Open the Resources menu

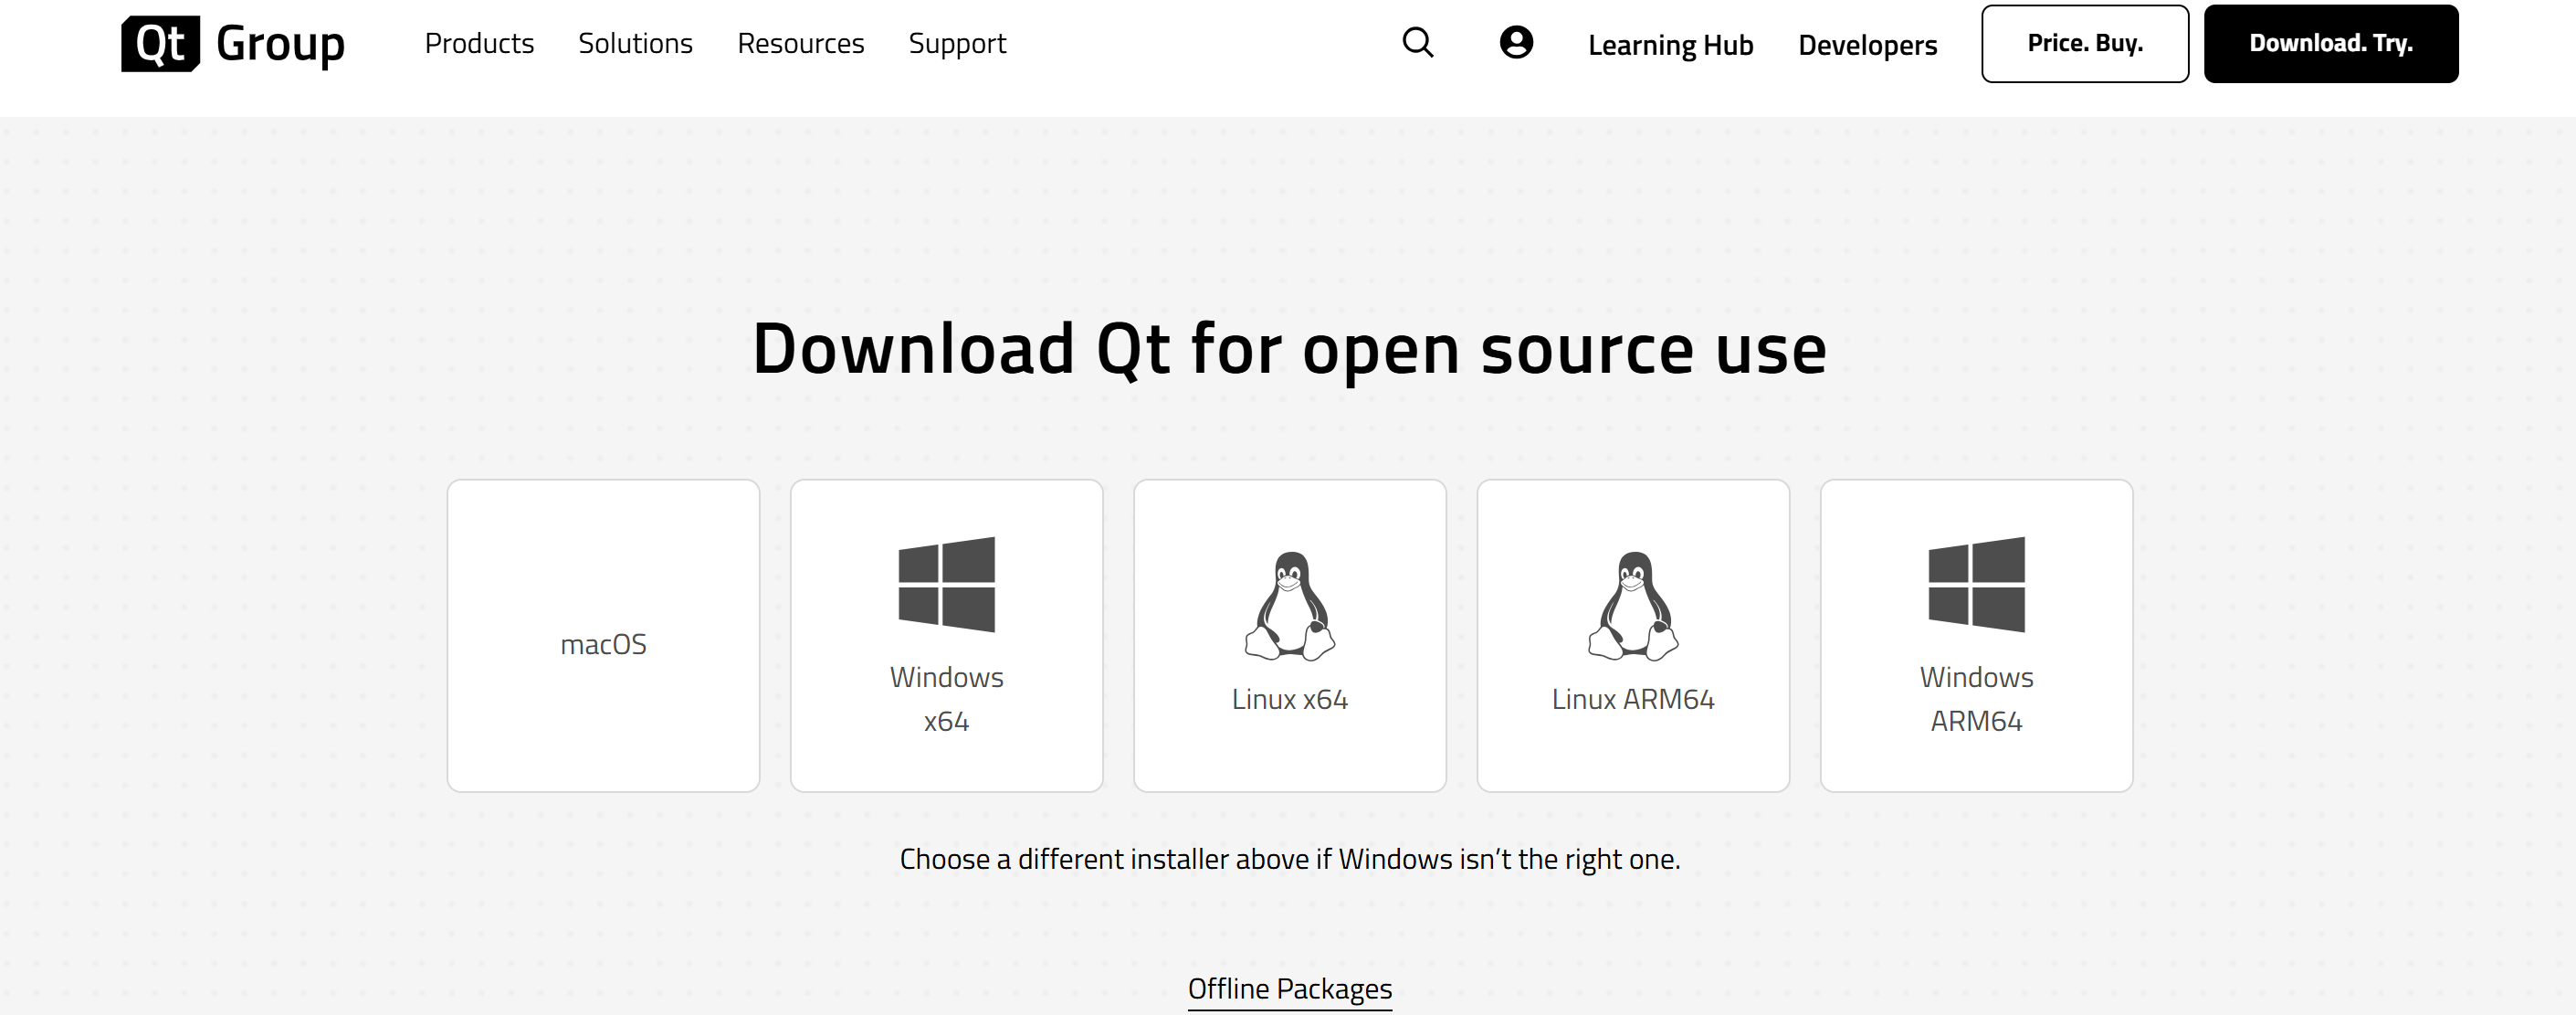click(800, 43)
